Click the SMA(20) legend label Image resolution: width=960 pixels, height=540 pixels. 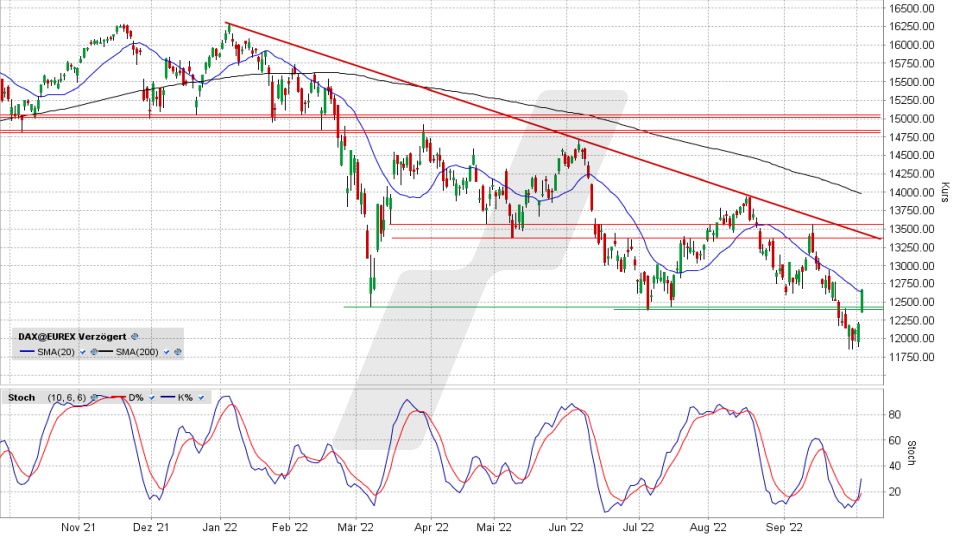tap(56, 352)
